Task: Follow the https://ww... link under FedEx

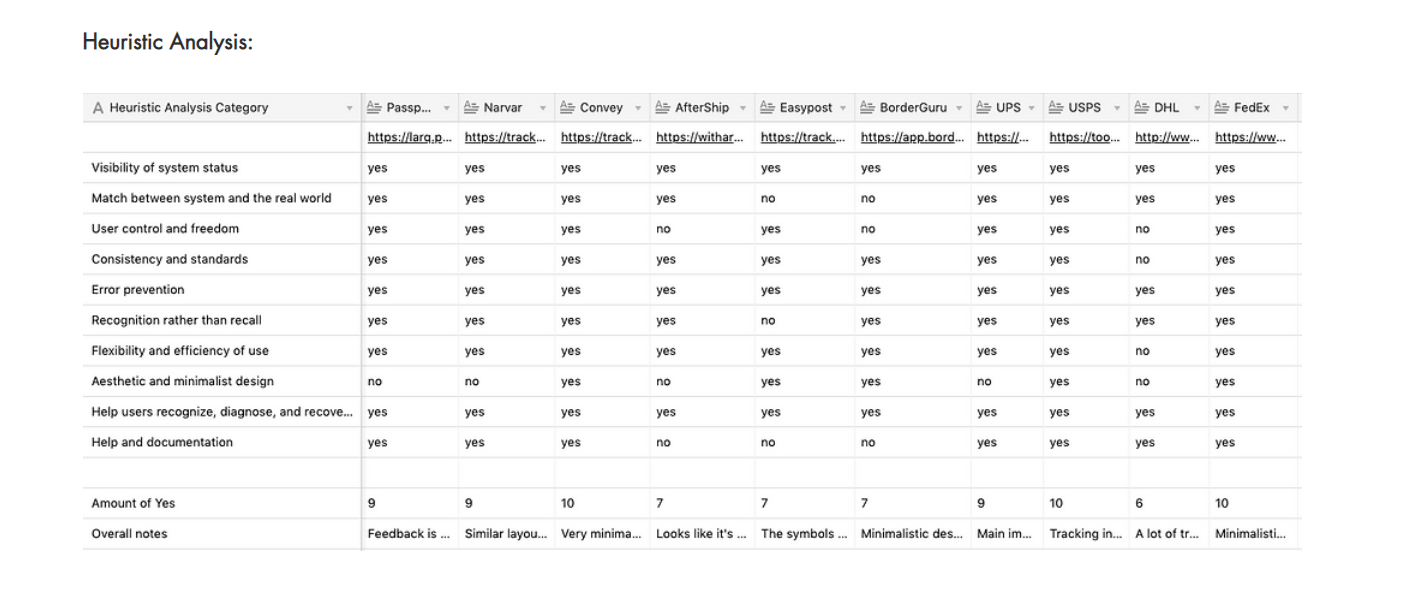Action: click(1251, 138)
